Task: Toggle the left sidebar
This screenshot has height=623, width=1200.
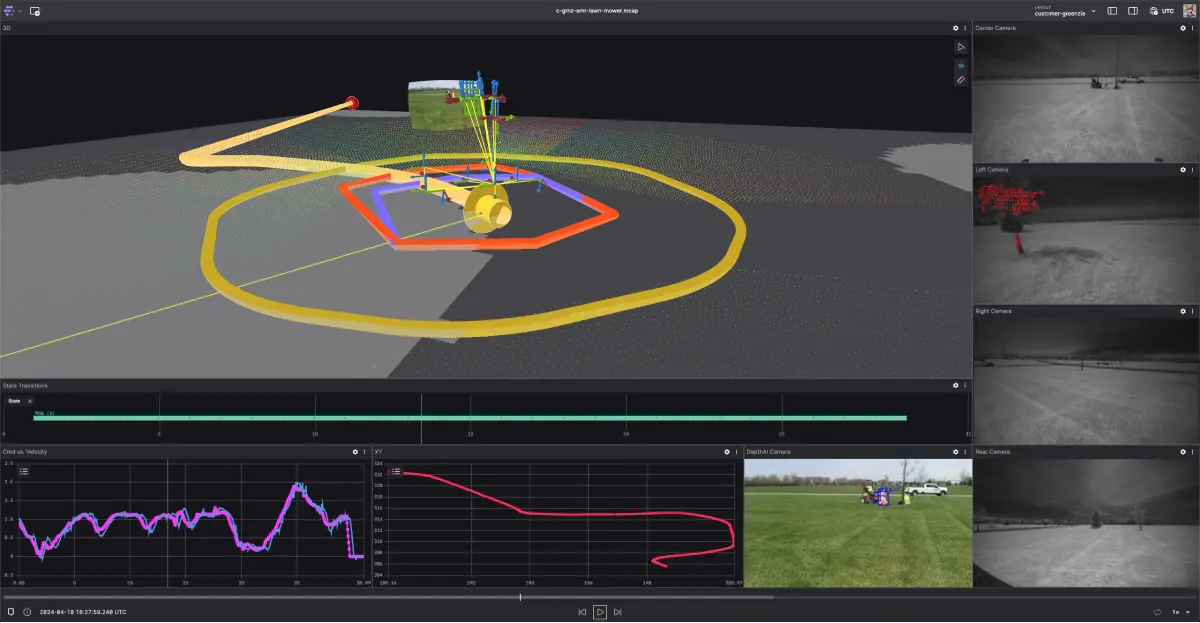Action: [x=1113, y=11]
